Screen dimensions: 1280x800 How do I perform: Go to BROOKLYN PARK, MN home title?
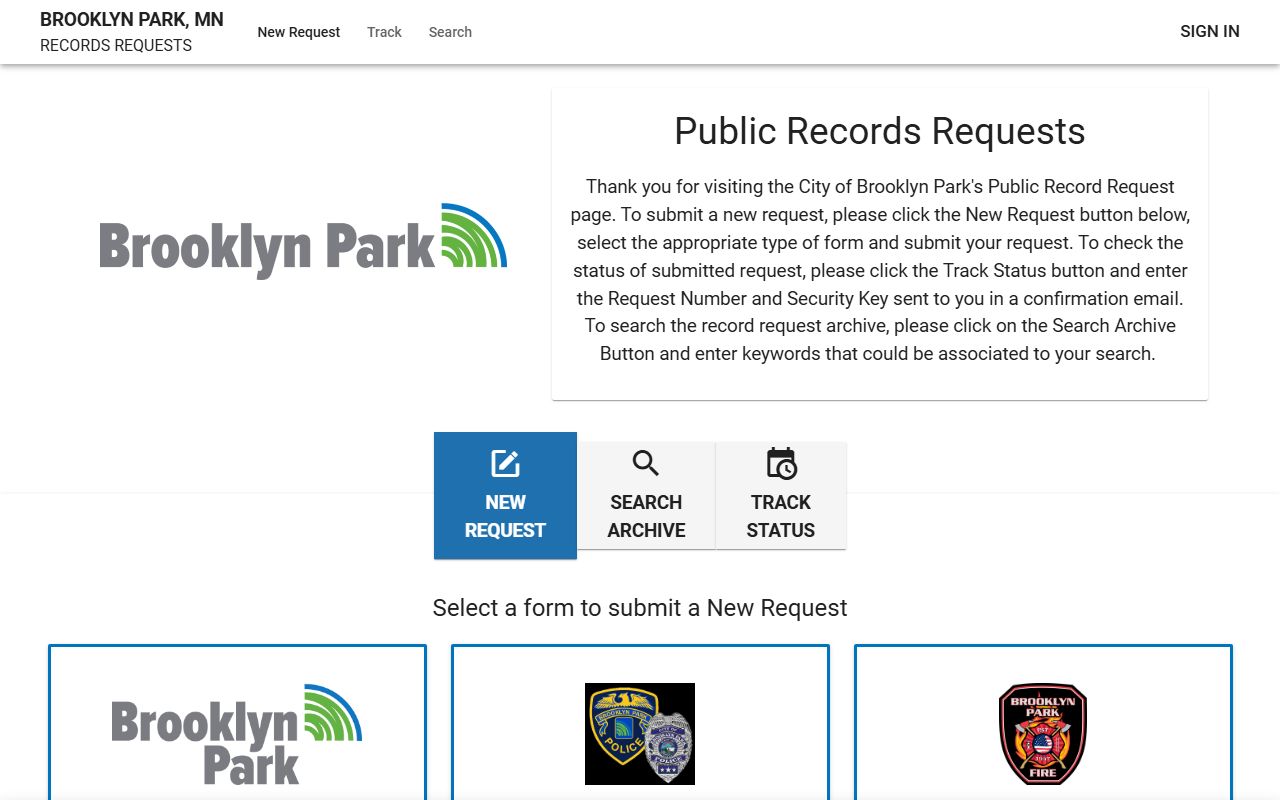click(x=132, y=20)
